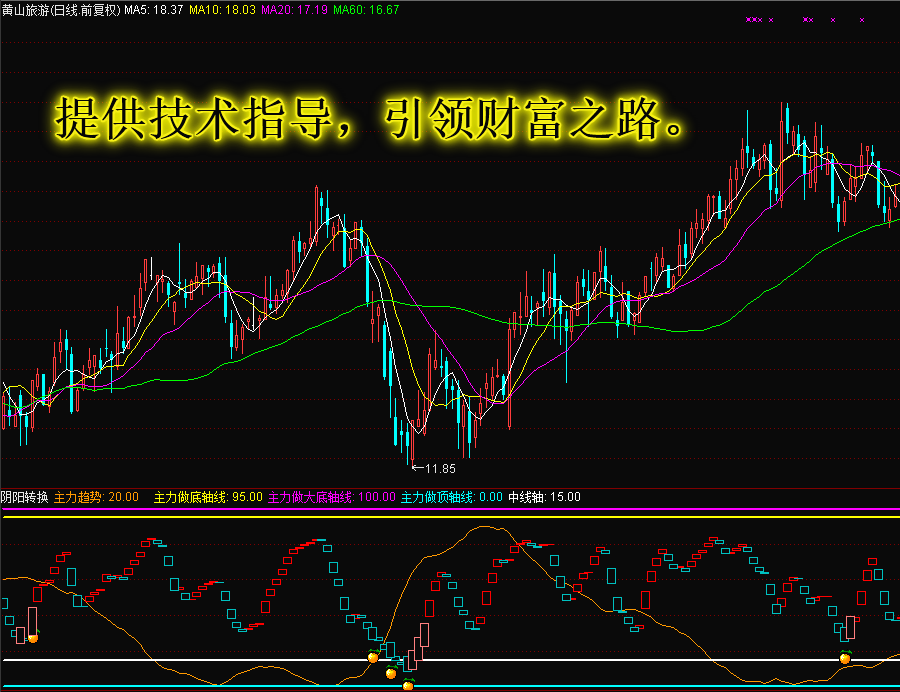Screen dimensions: 900x692
Task: Select the yellow horizontal axis line in indicator panel
Action: 450,517
